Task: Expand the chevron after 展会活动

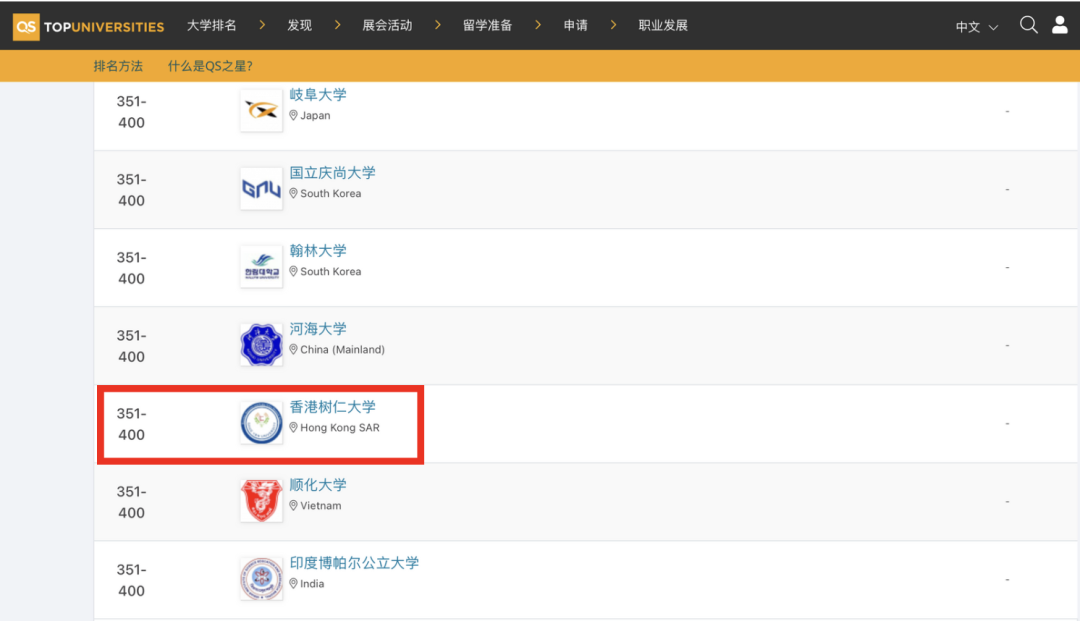Action: [x=437, y=25]
